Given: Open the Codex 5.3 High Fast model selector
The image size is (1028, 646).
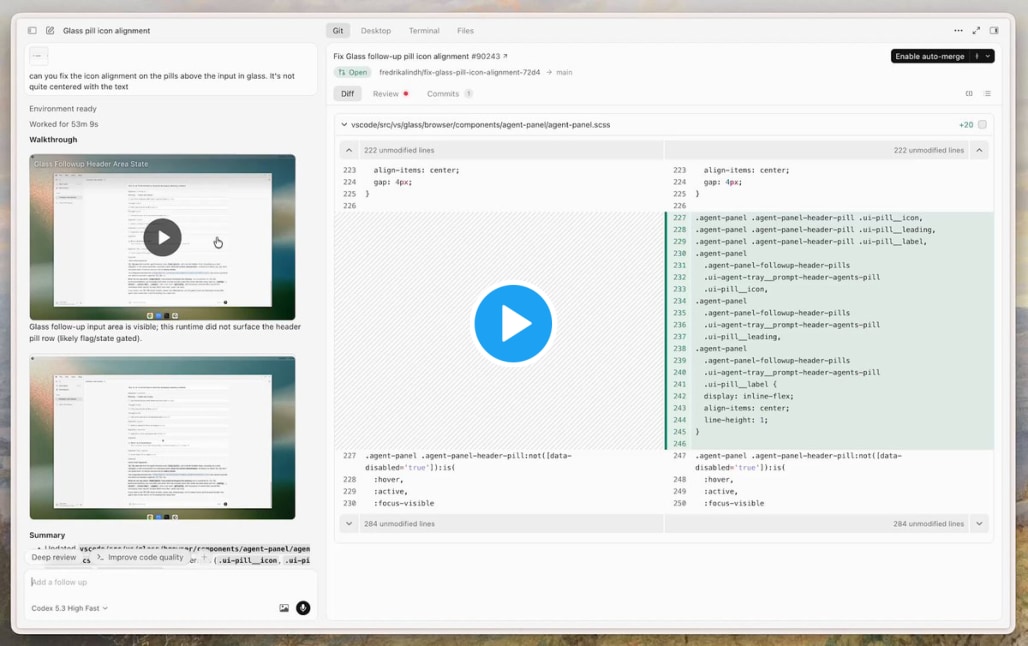Looking at the screenshot, I should [x=69, y=608].
